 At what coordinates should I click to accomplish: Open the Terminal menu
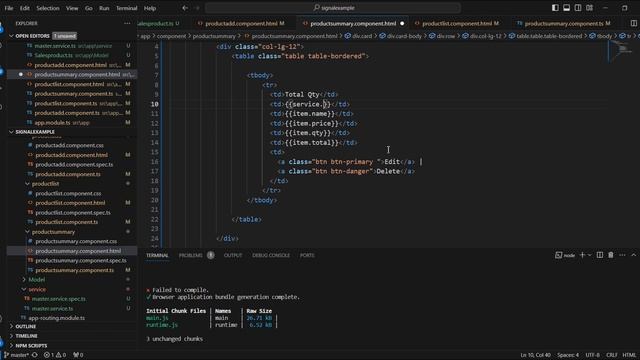[x=127, y=8]
